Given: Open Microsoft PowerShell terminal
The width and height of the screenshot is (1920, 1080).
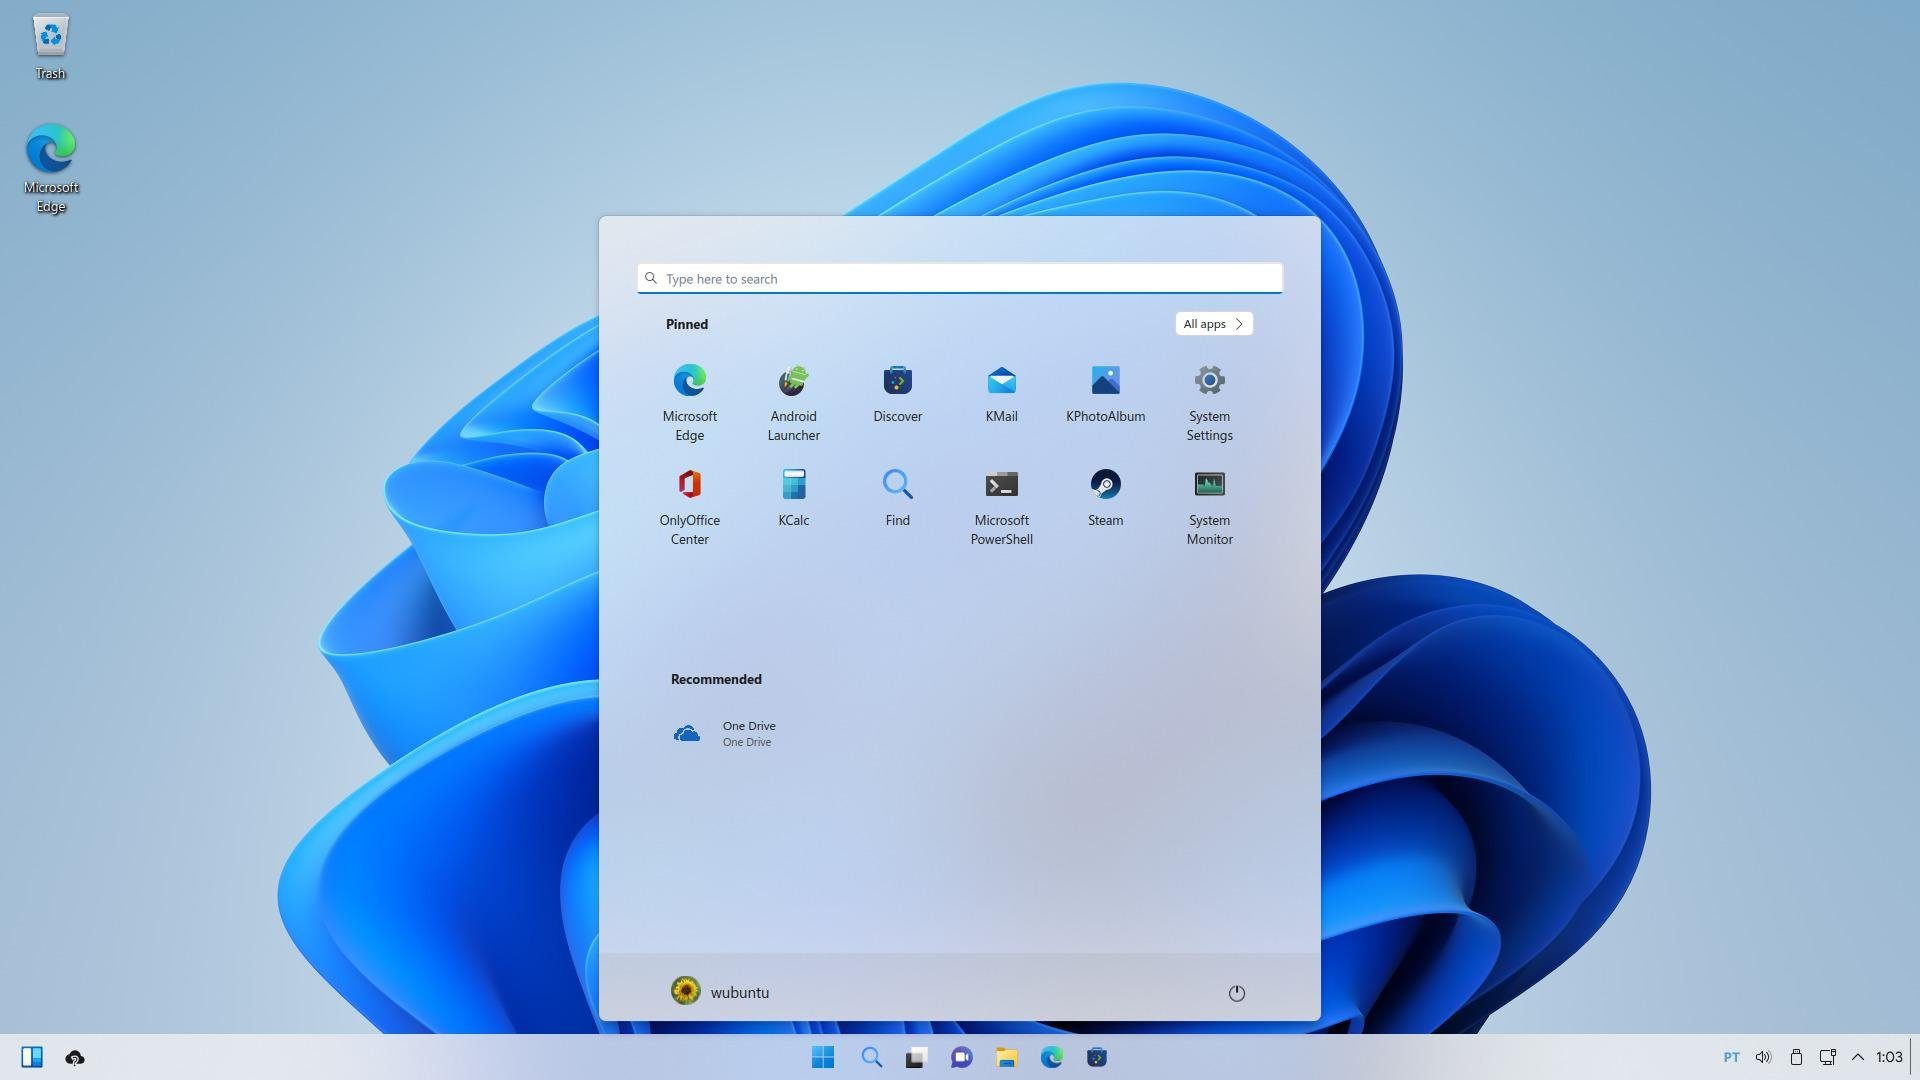Looking at the screenshot, I should (1001, 484).
